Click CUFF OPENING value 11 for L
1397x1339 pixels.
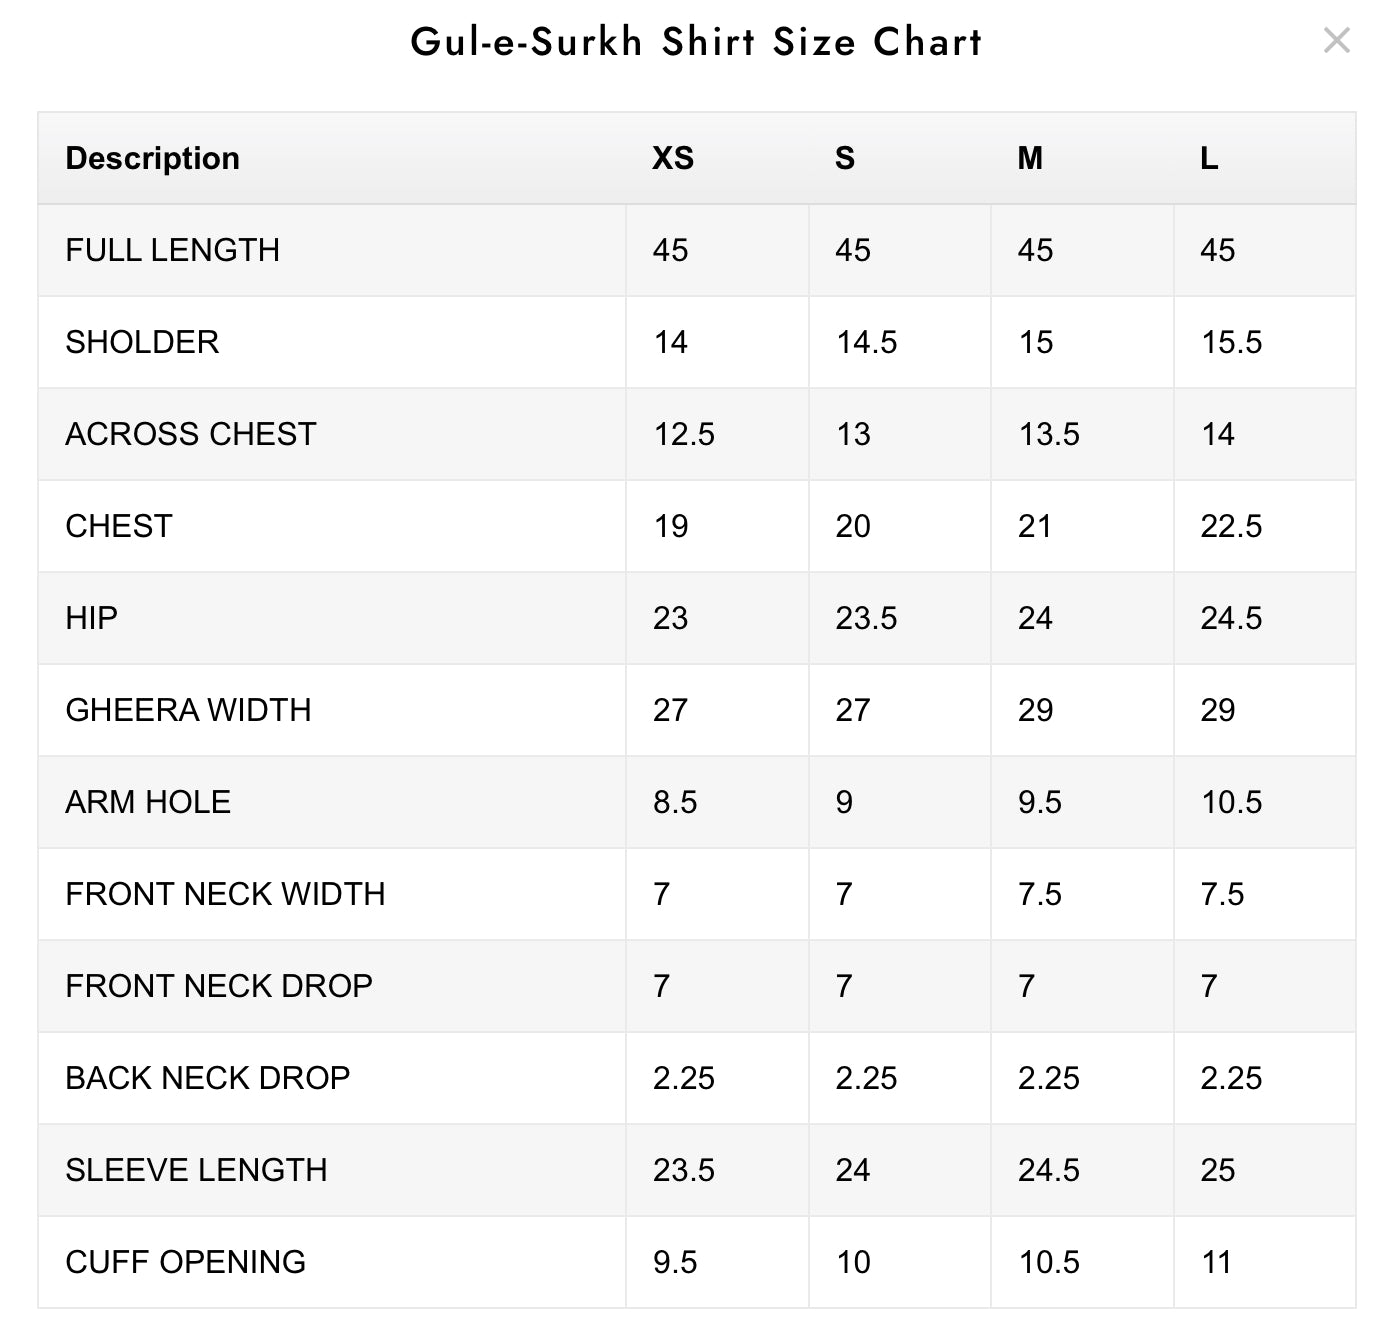point(1216,1262)
